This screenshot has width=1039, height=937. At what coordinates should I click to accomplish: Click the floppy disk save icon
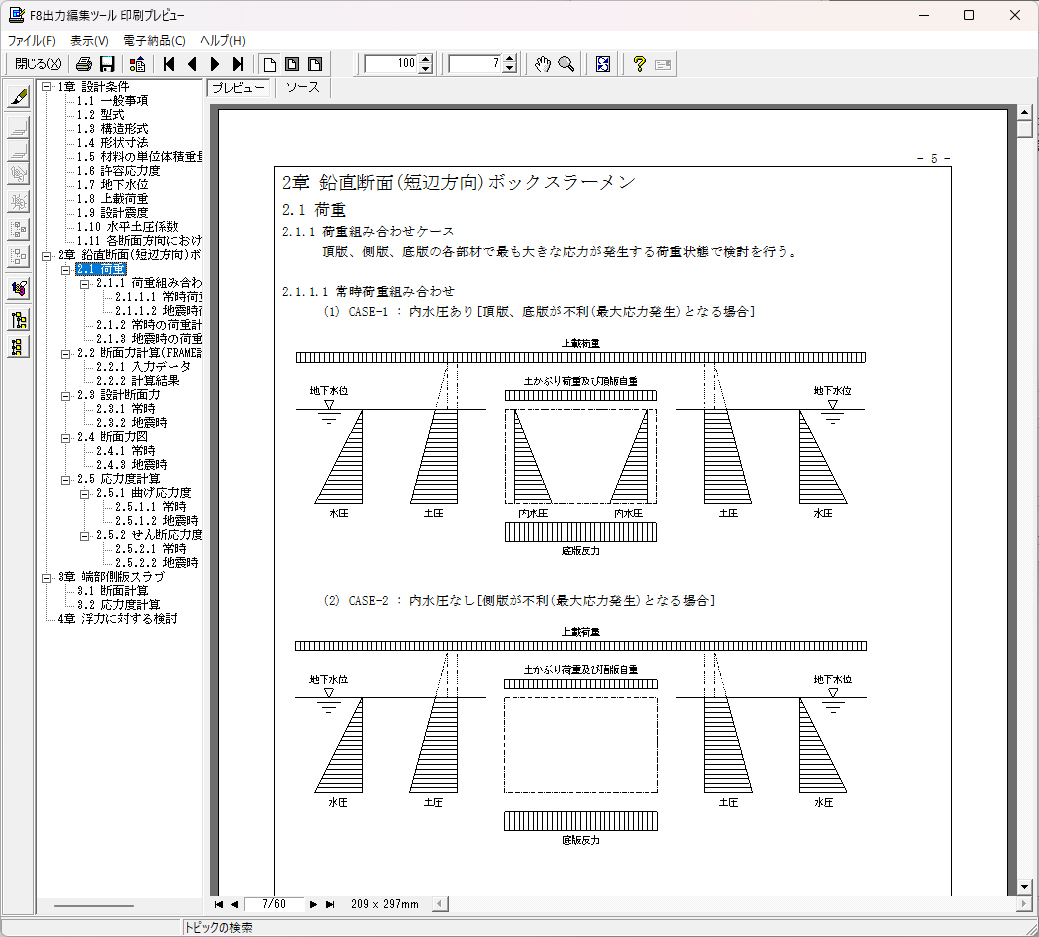(106, 64)
